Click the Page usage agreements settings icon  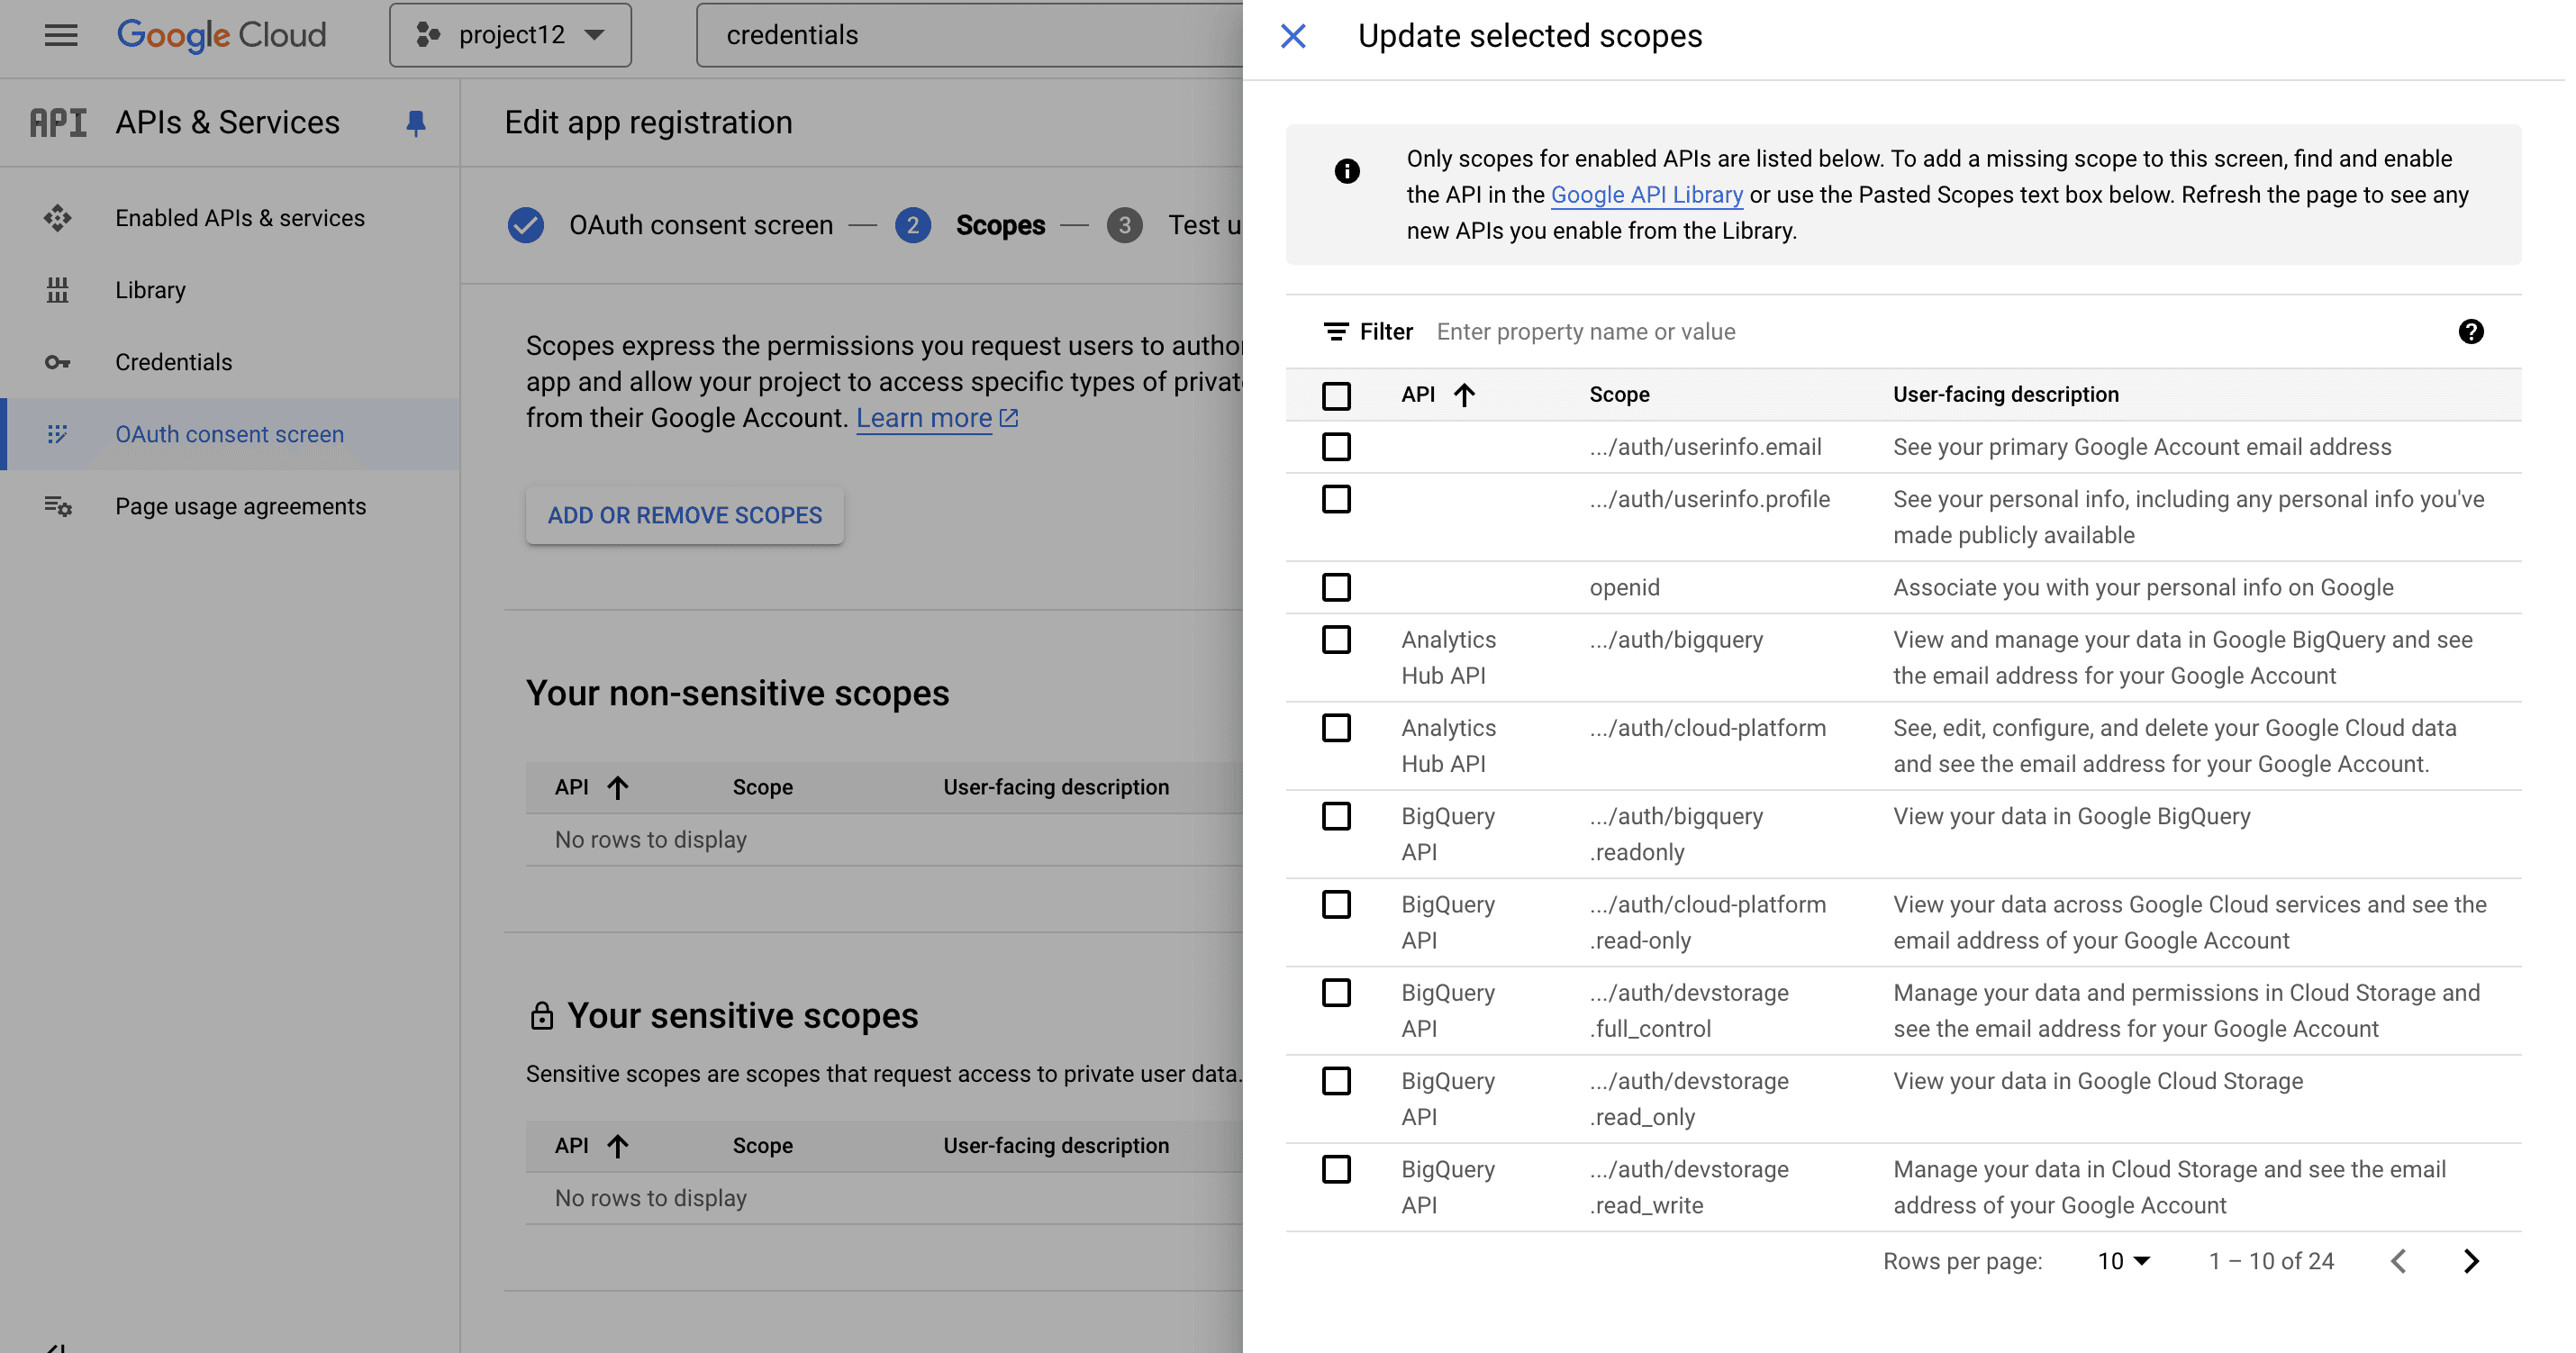58,506
